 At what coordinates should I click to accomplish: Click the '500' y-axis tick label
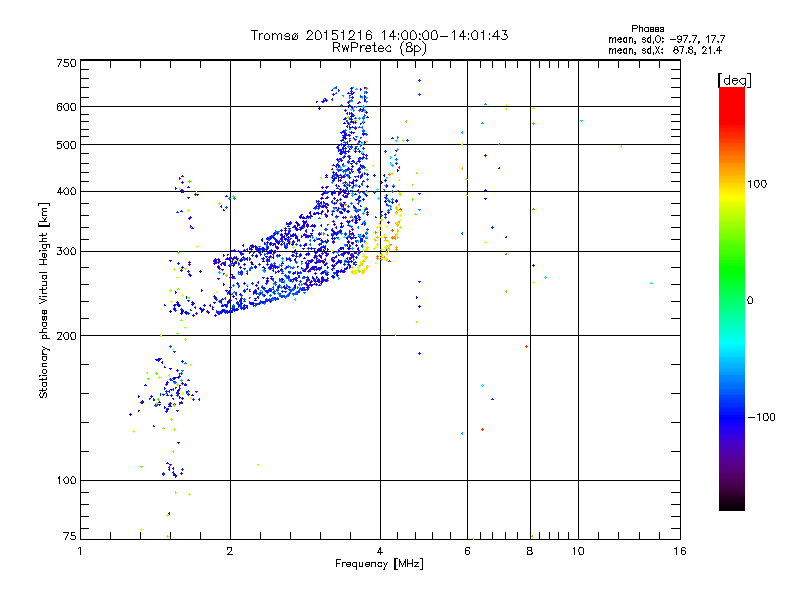(66, 145)
